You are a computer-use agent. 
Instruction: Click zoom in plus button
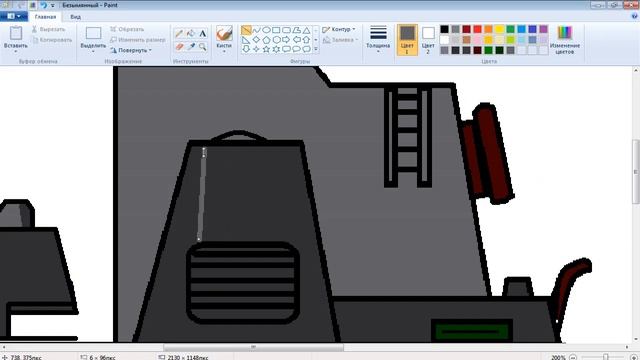(633, 357)
